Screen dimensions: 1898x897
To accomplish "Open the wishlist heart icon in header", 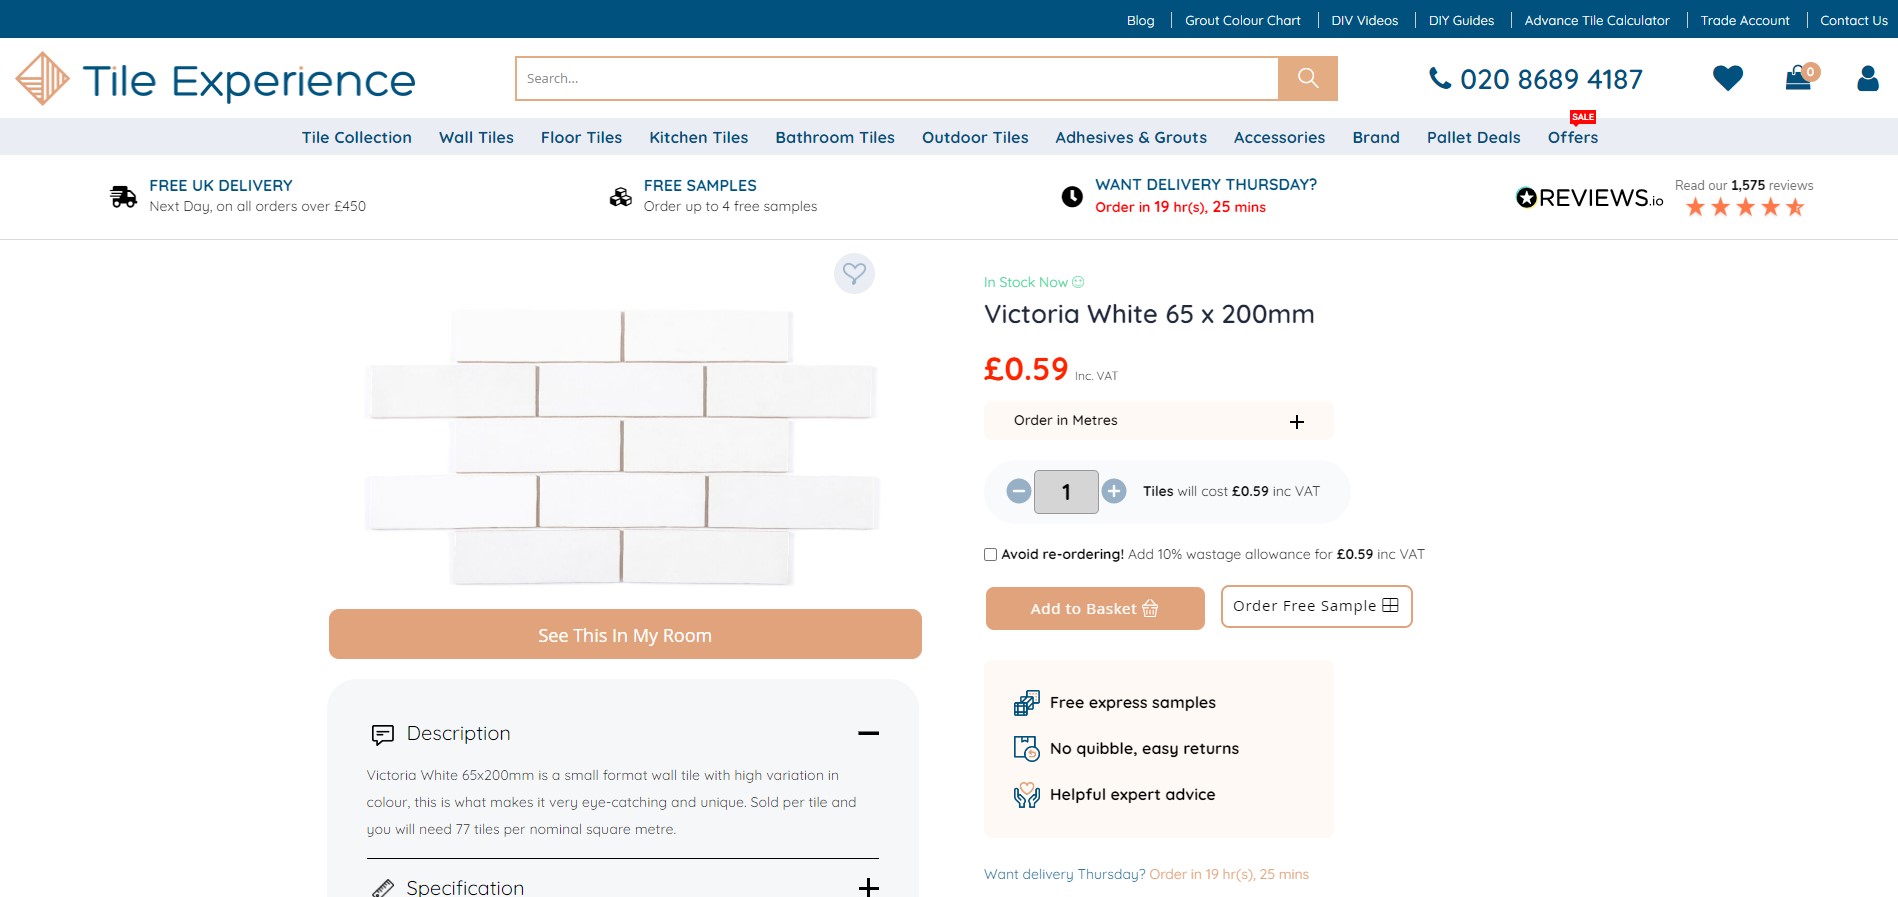I will pos(1727,78).
